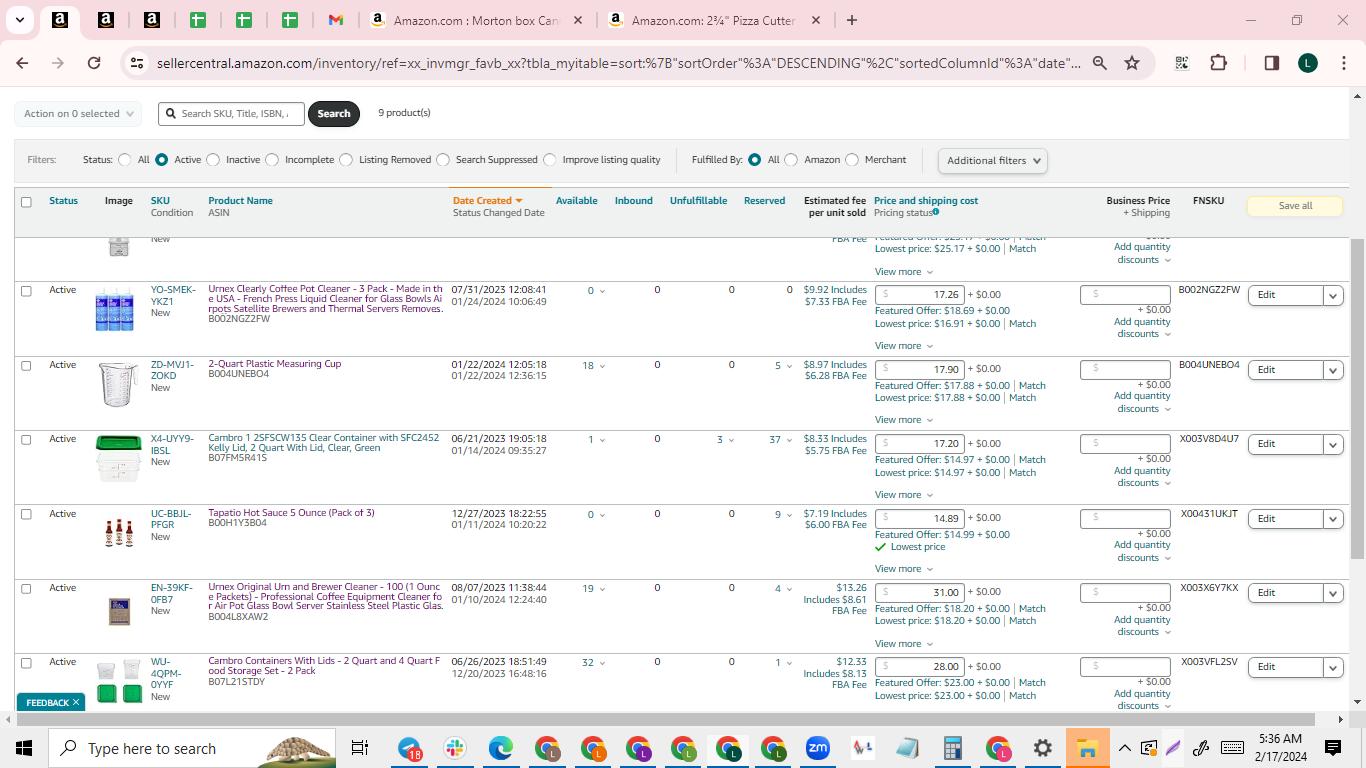Close the Morton box Amazon tab
Viewport: 1366px width, 768px height.
click(580, 20)
